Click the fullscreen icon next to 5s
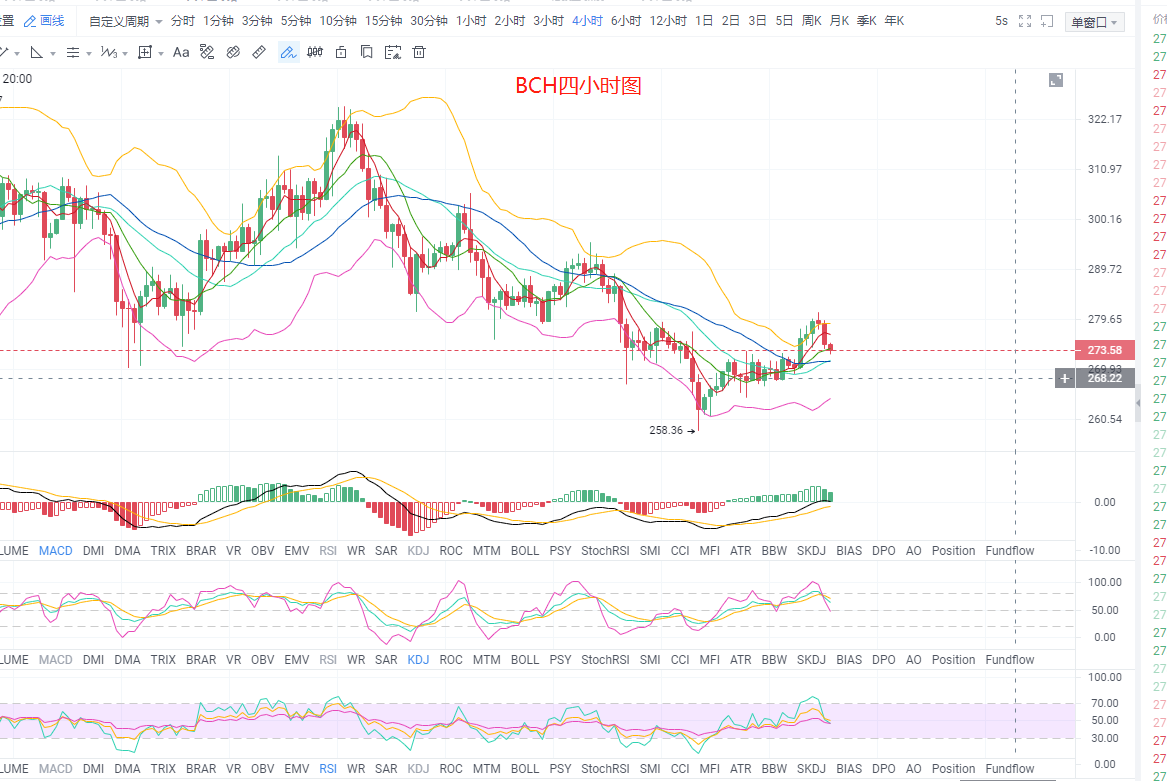The width and height of the screenshot is (1167, 781). coord(1024,21)
